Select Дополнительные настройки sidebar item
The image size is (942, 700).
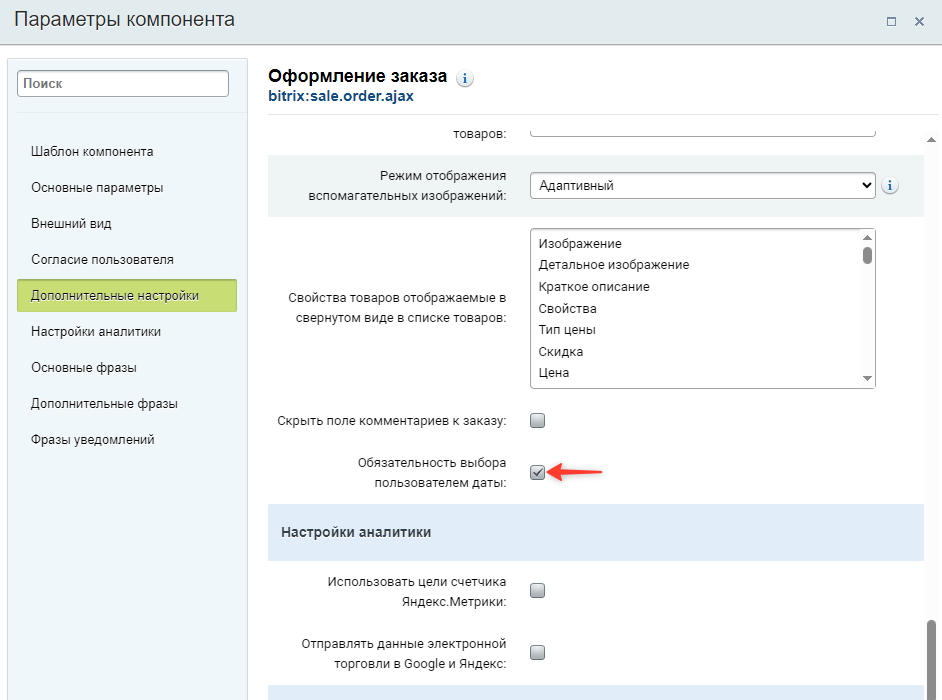coord(127,296)
